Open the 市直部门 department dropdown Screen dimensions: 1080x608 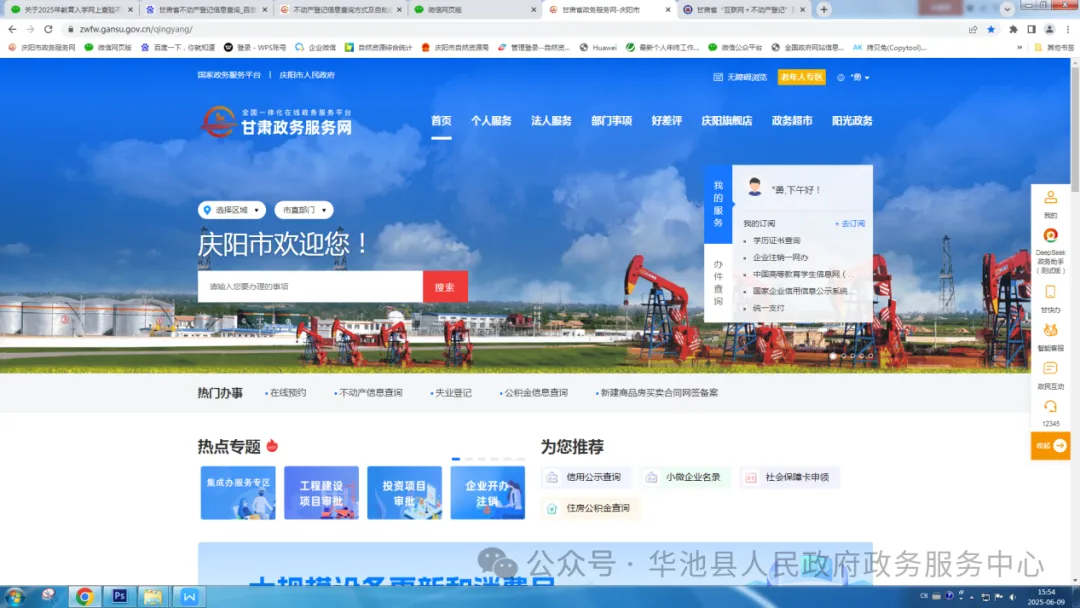(x=303, y=210)
